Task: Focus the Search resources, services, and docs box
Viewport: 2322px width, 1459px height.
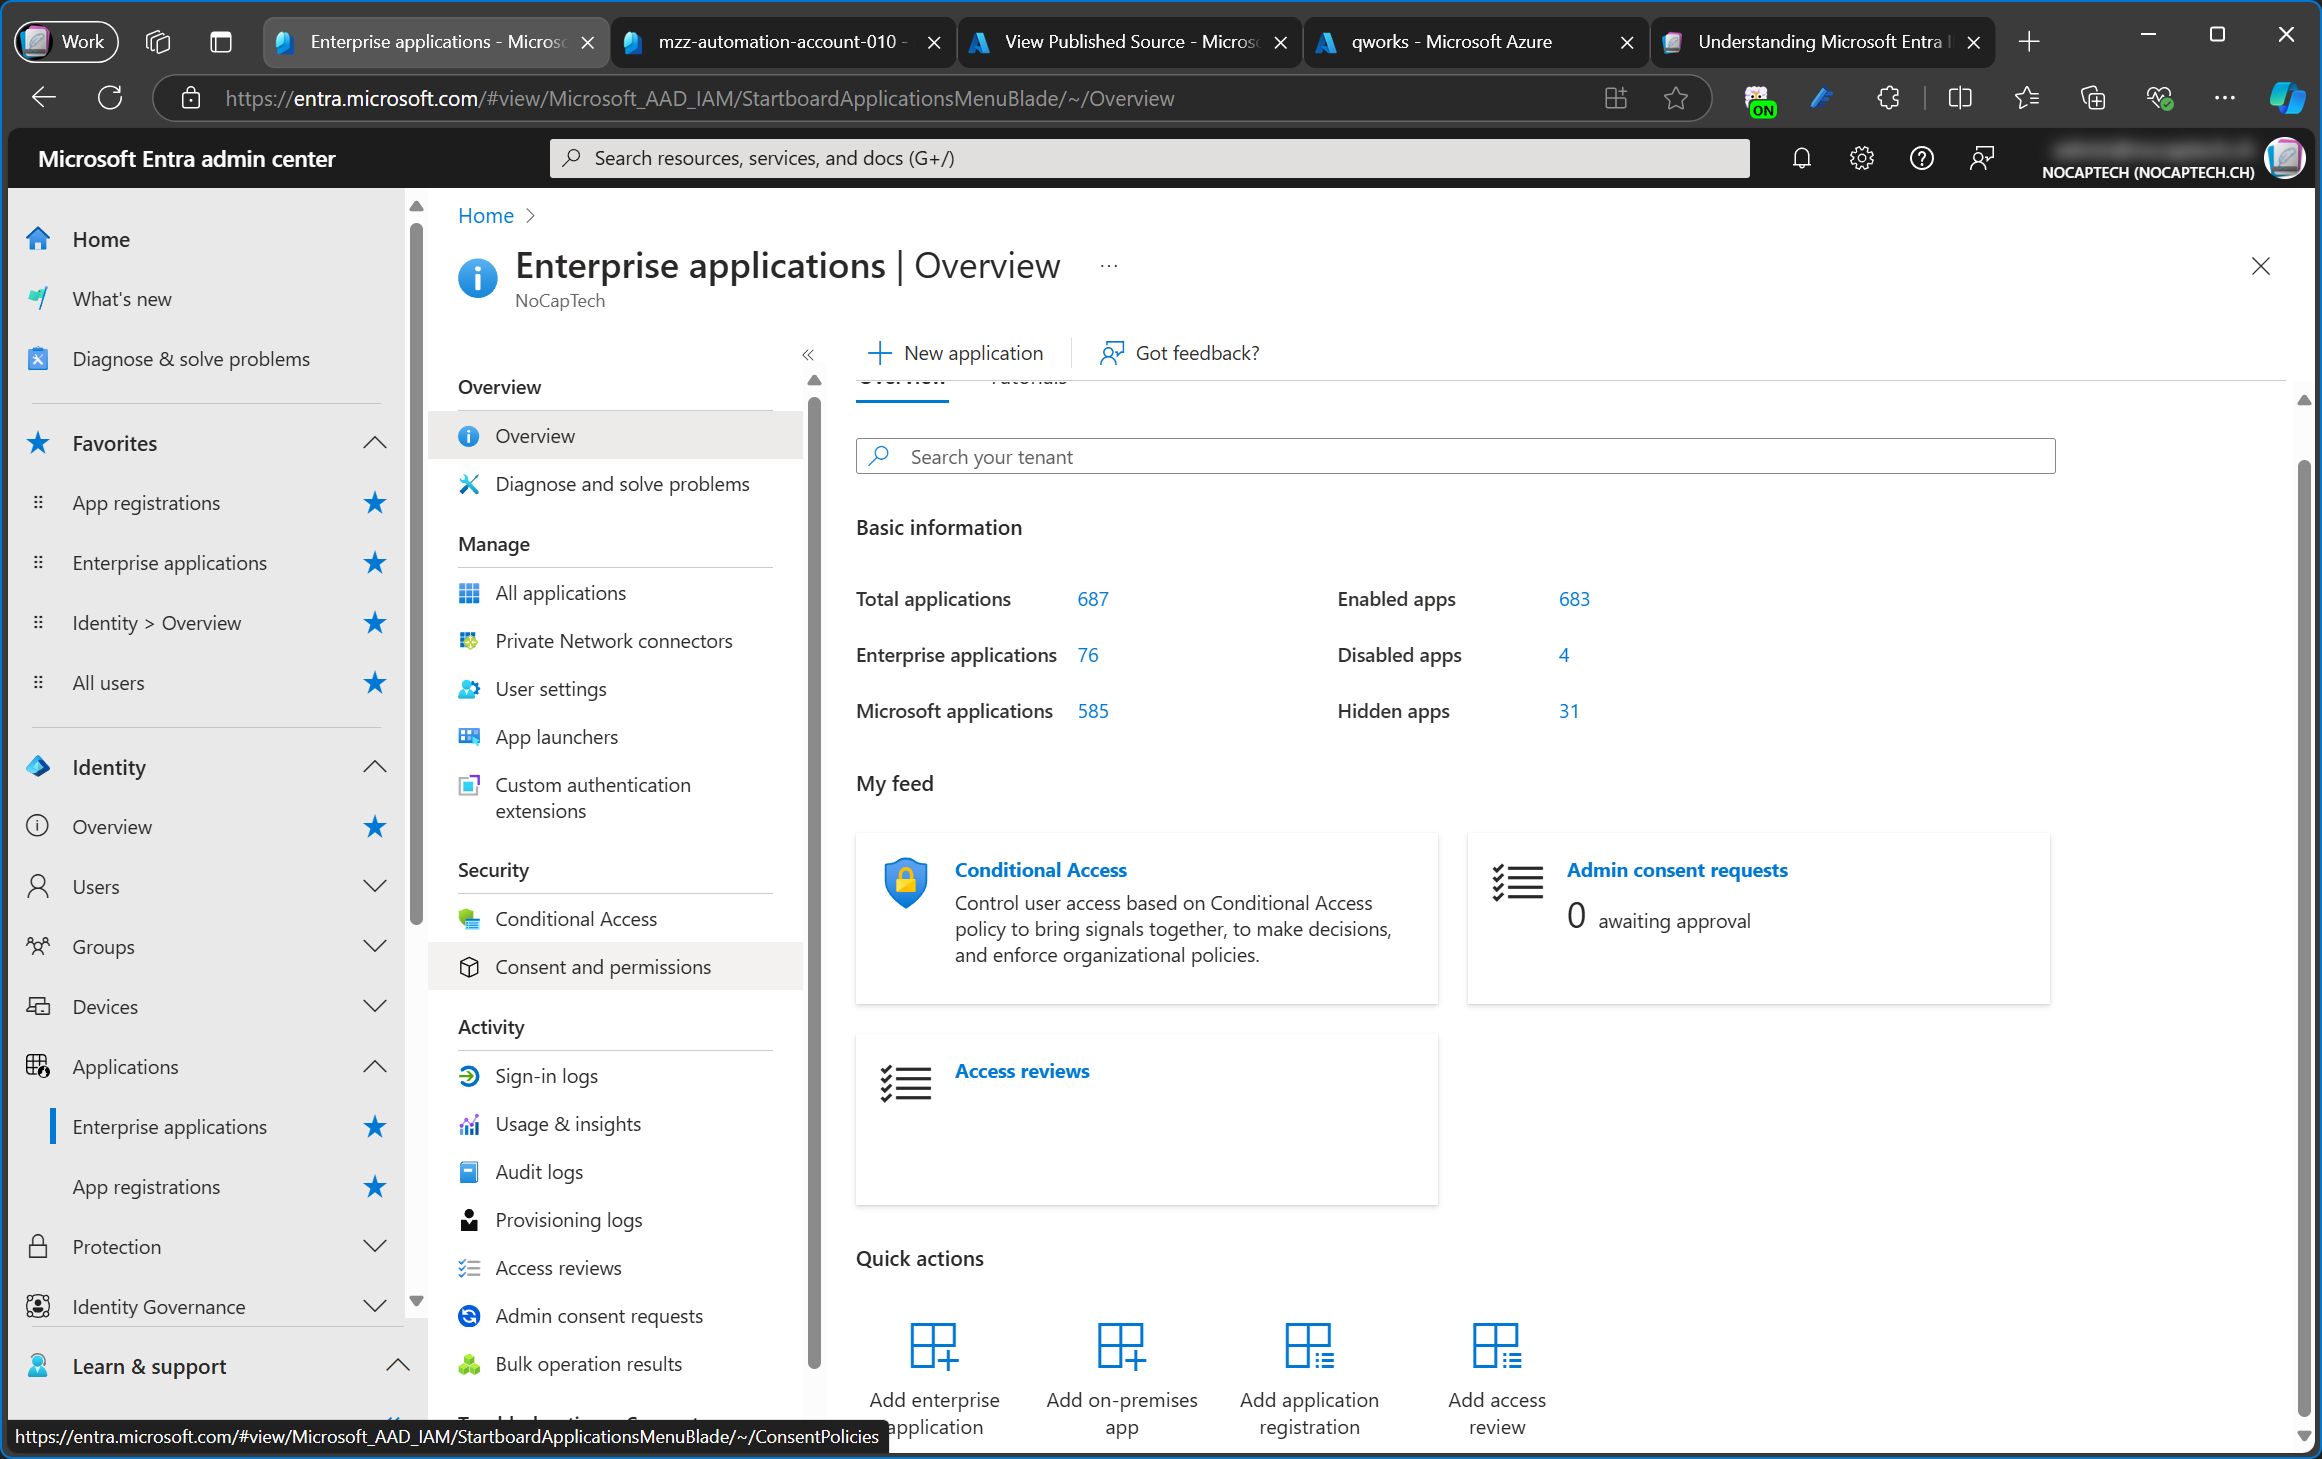Action: point(1149,158)
